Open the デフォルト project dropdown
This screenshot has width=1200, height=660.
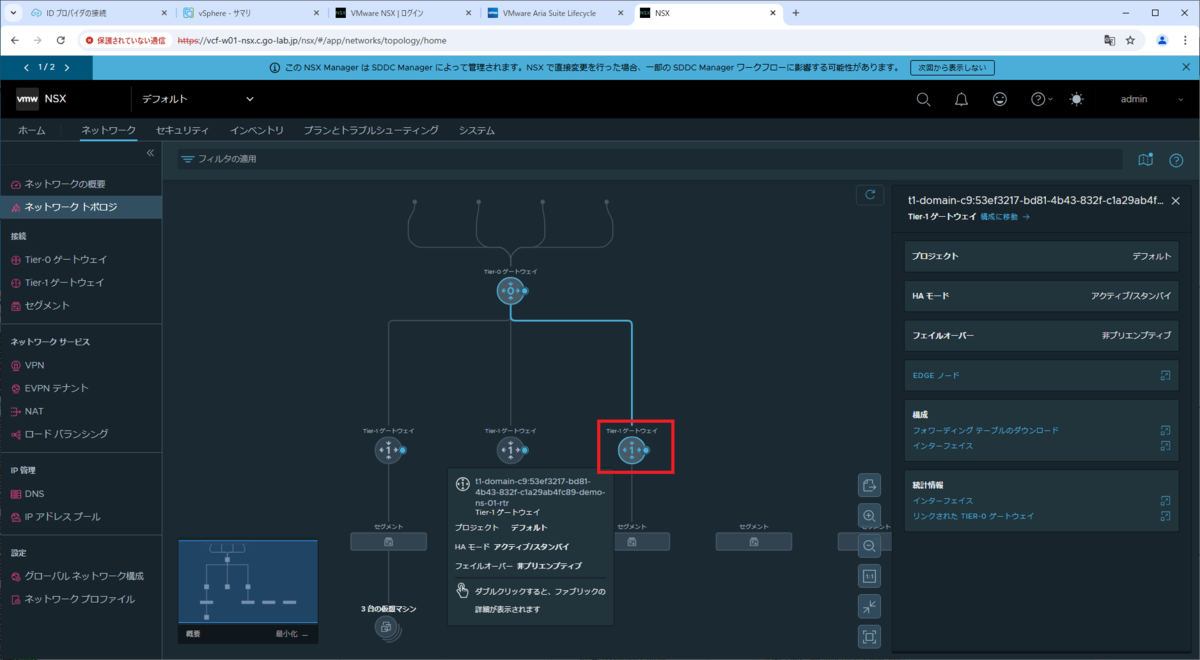point(197,99)
